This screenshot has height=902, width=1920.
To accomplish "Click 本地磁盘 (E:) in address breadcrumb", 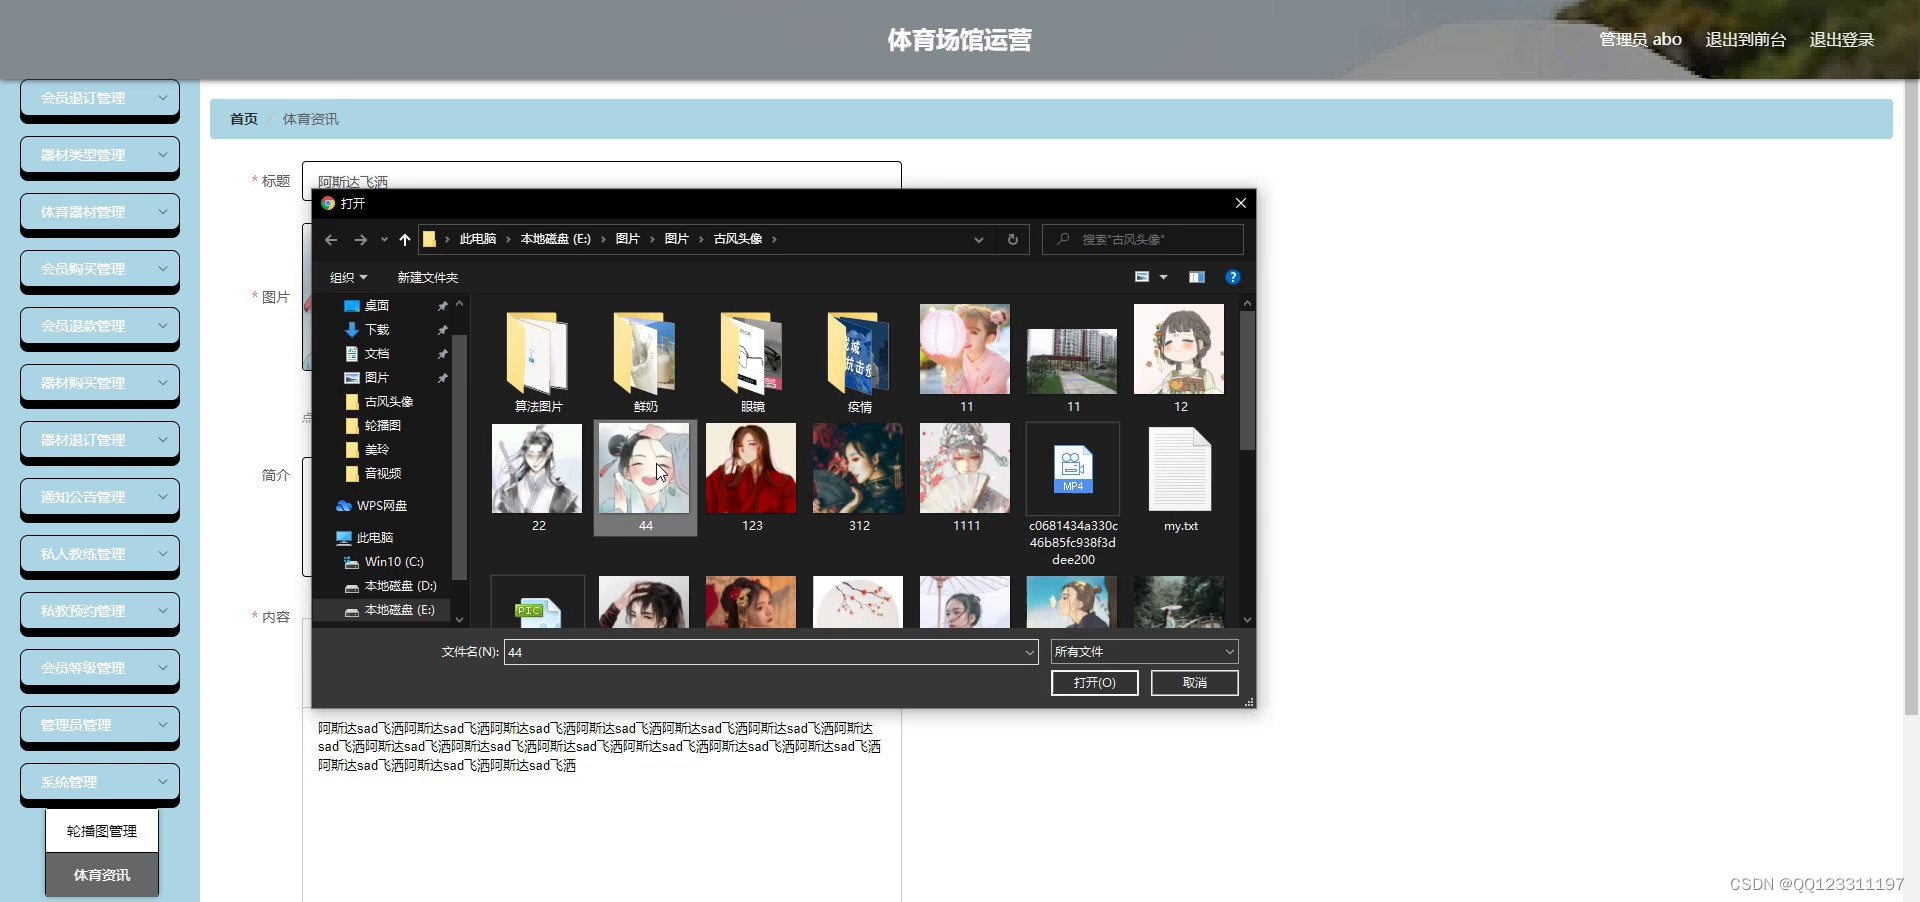I will (555, 239).
